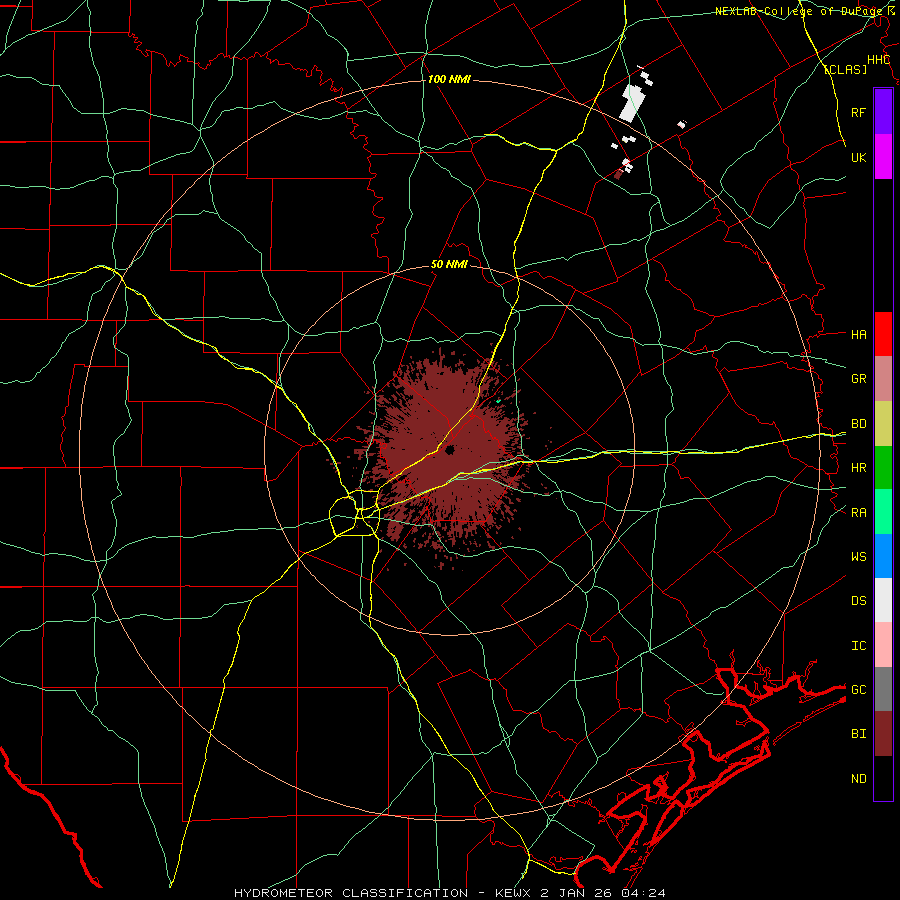Pick the blue WS legend swatch
Viewport: 900px width, 900px height.
[x=883, y=556]
